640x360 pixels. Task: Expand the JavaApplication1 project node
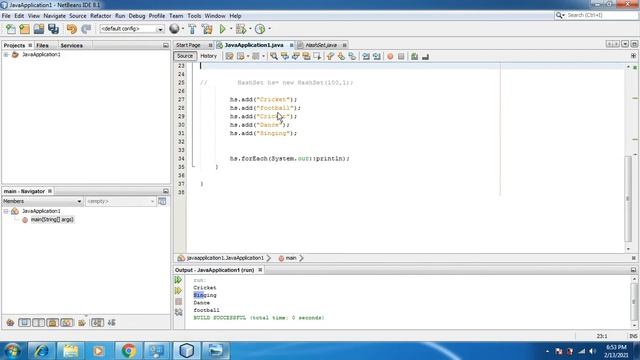[6, 54]
